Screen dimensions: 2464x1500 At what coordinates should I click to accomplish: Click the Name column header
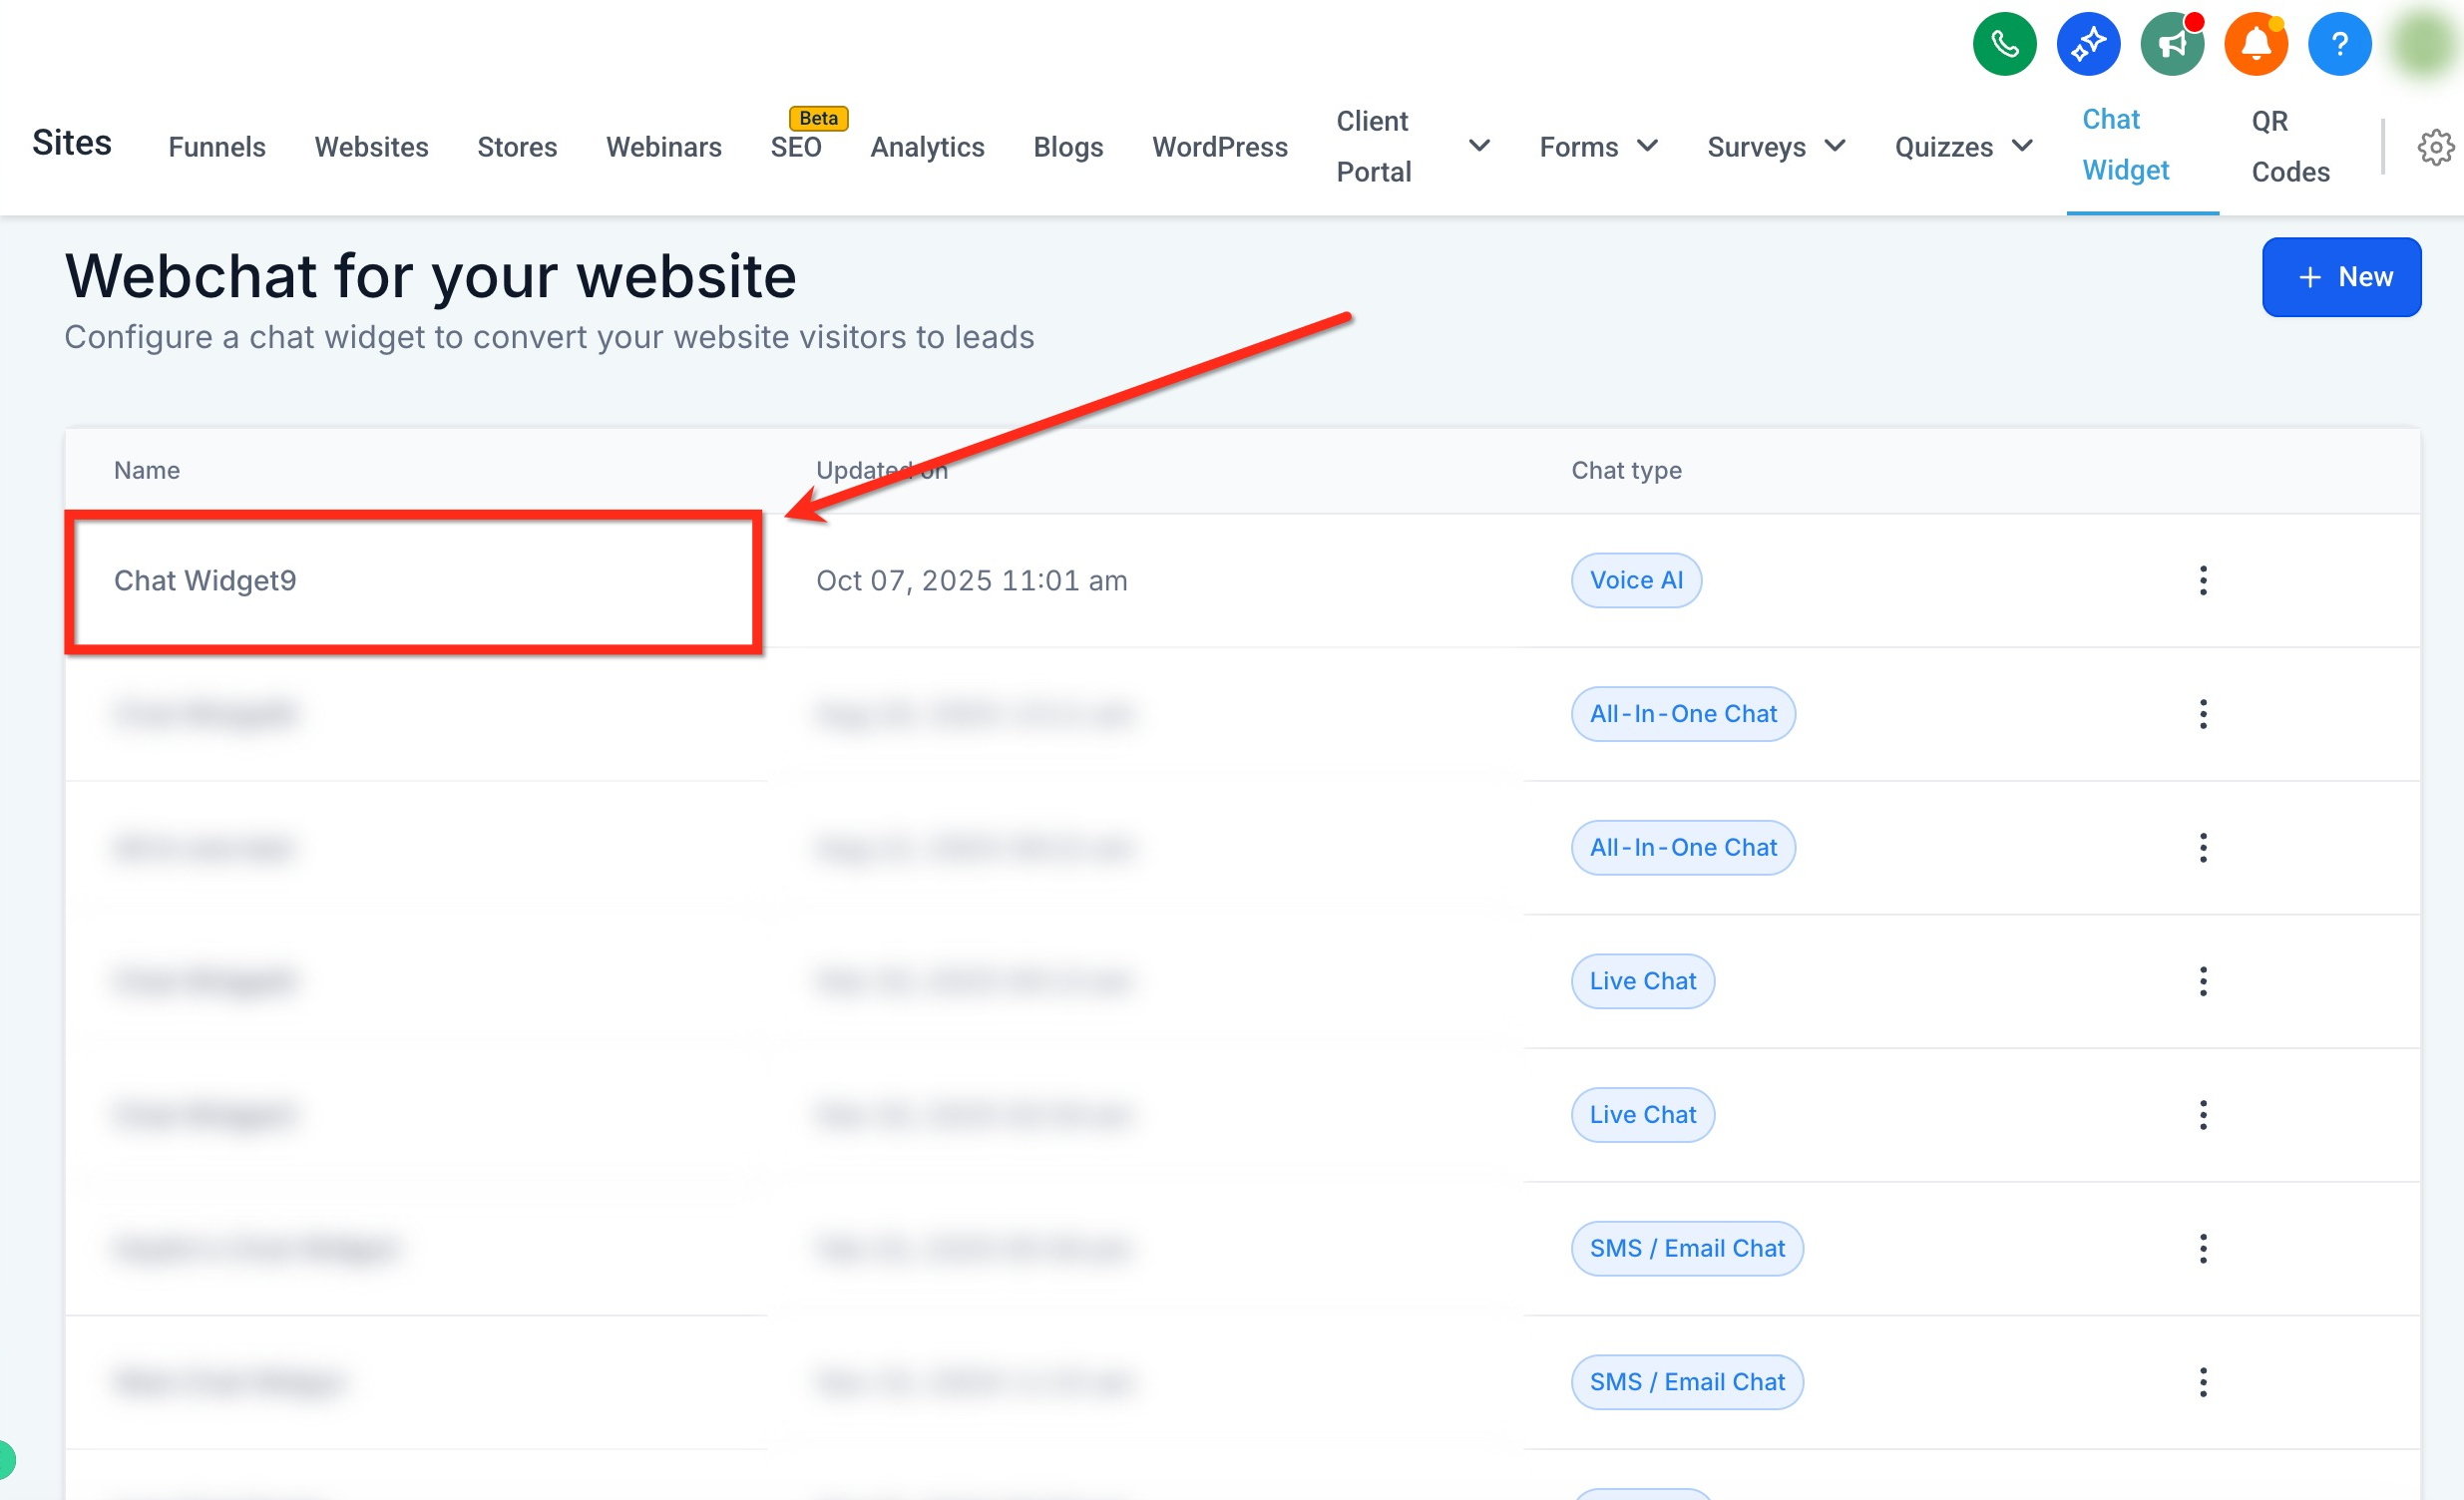tap(147, 470)
